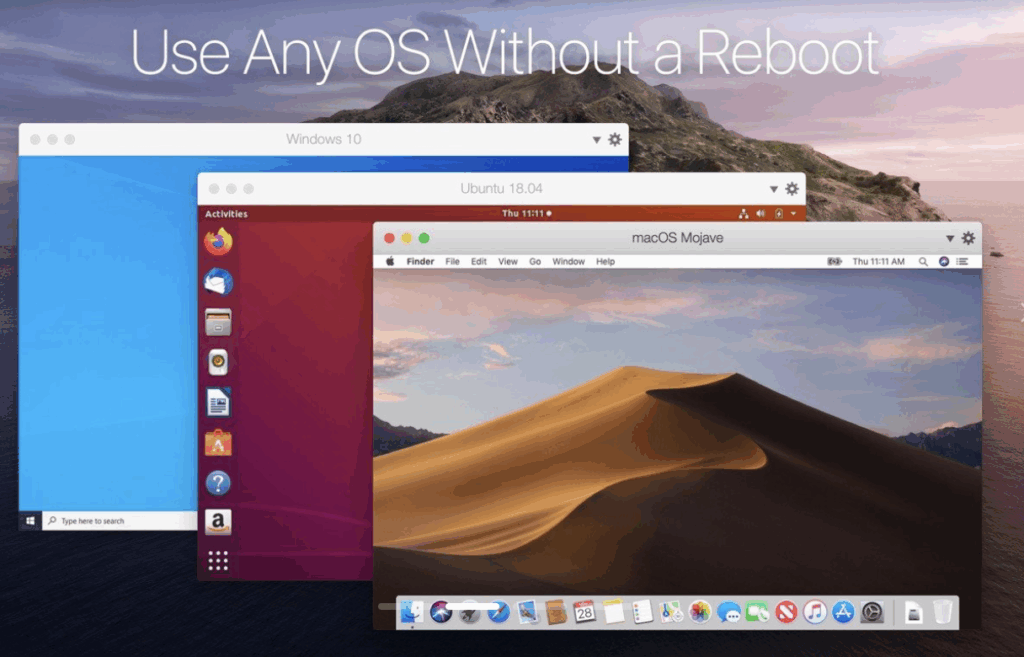Click the Ubuntu network status icon
This screenshot has width=1024, height=657.
click(743, 214)
